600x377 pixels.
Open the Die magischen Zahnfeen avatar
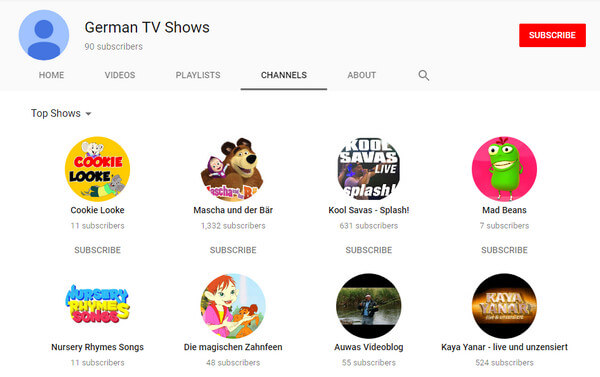pyautogui.click(x=233, y=306)
